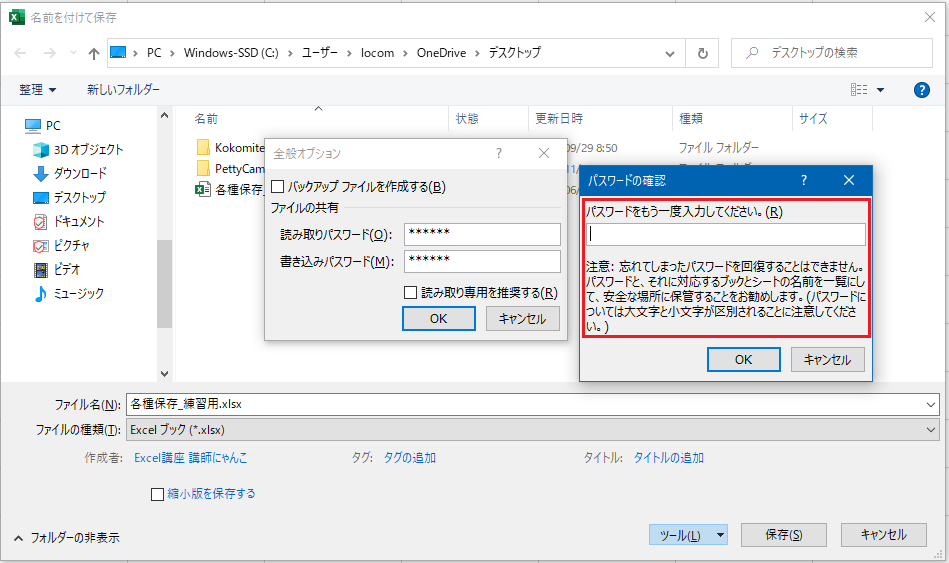The width and height of the screenshot is (949, 563).
Task: Click the PC icon in address bar
Action: point(118,53)
